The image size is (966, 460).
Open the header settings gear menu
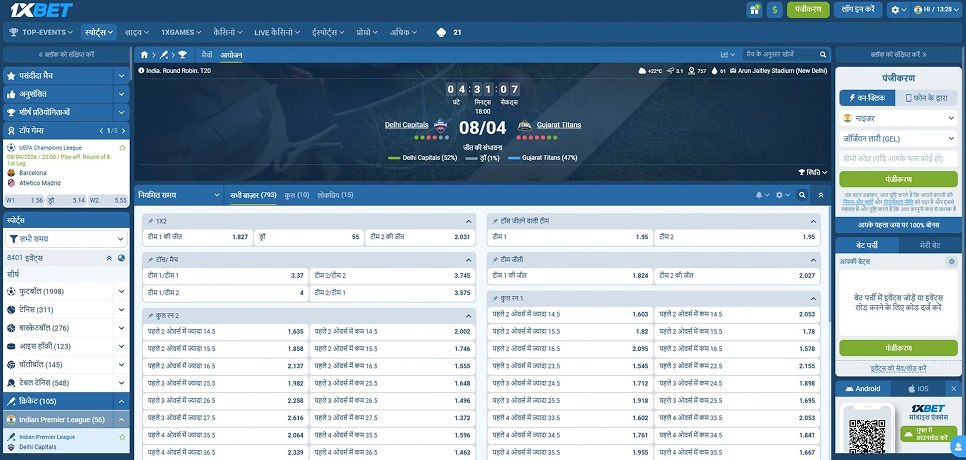899,10
